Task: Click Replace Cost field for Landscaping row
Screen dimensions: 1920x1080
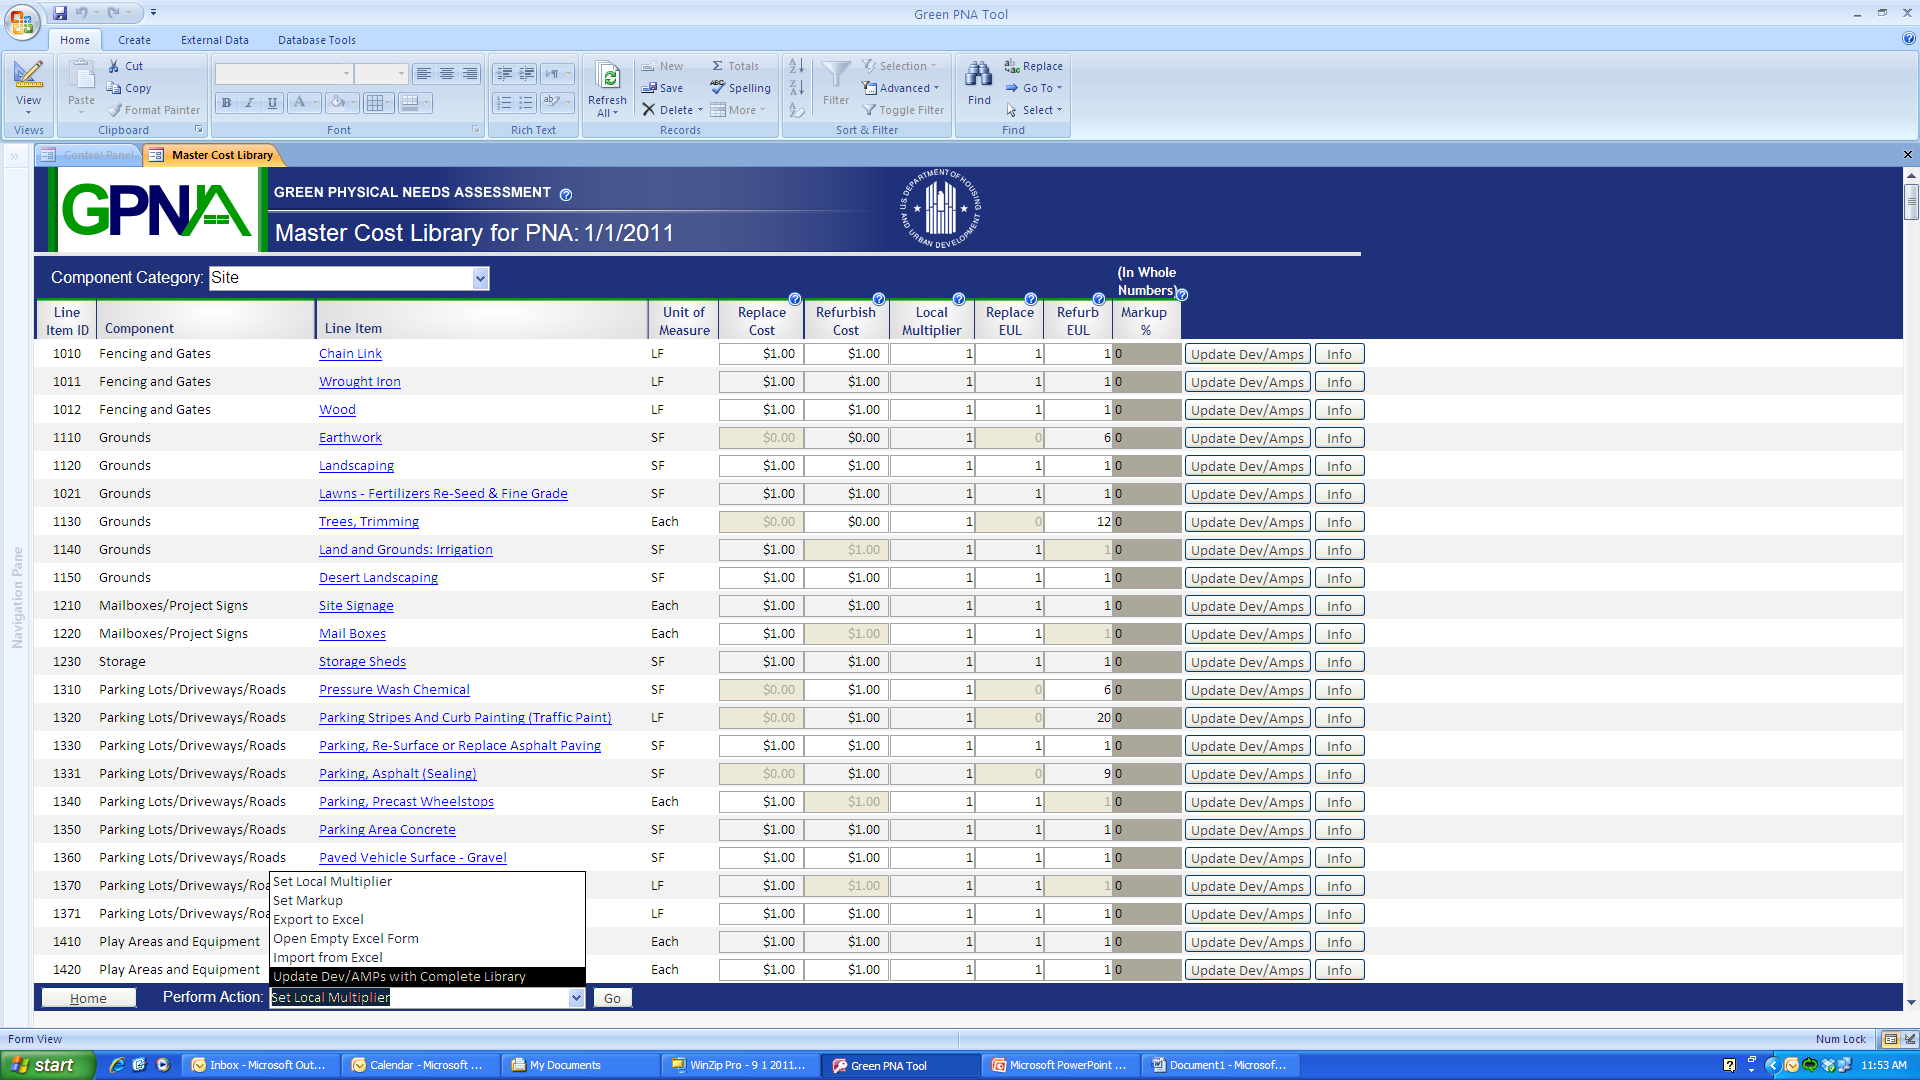Action: 760,466
